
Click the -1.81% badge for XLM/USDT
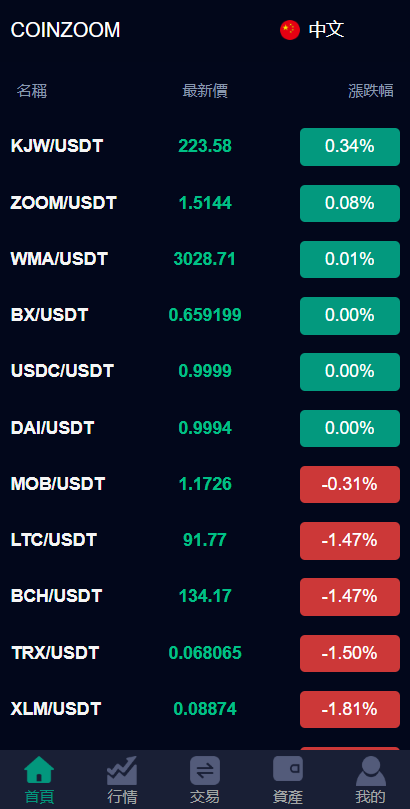(x=350, y=709)
